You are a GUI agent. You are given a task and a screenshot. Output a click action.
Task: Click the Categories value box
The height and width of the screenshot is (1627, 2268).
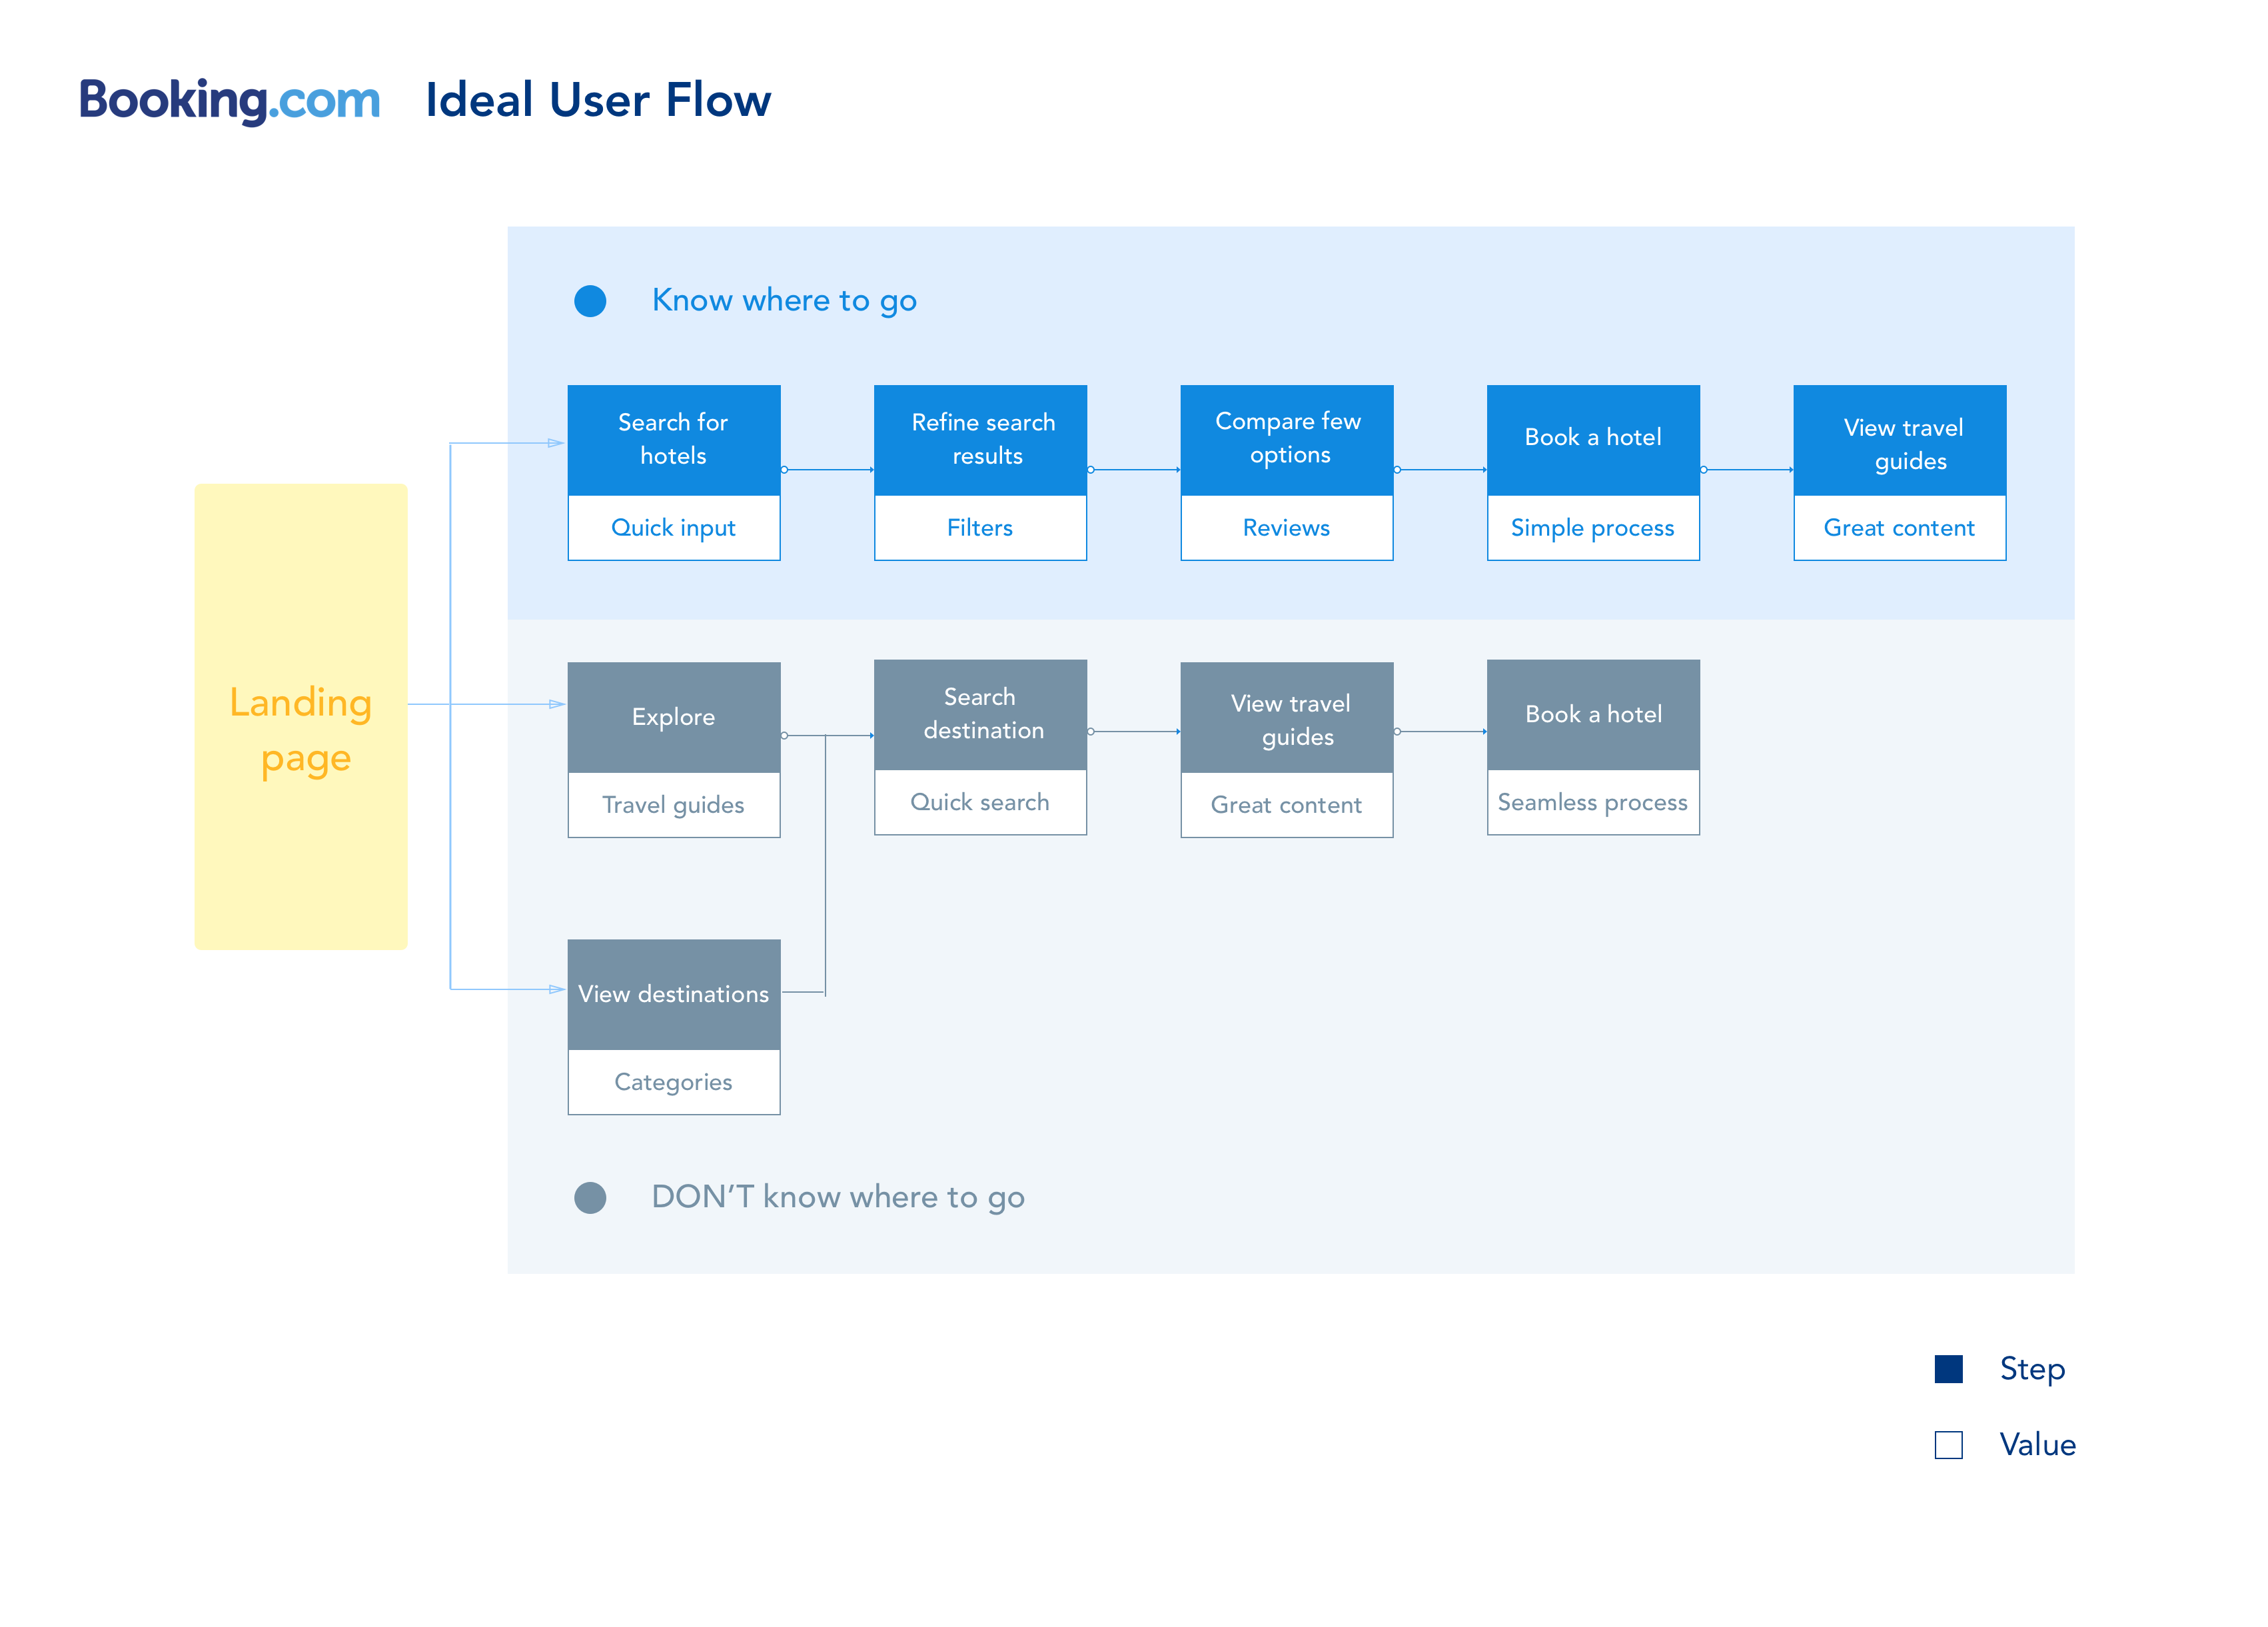(x=674, y=1082)
